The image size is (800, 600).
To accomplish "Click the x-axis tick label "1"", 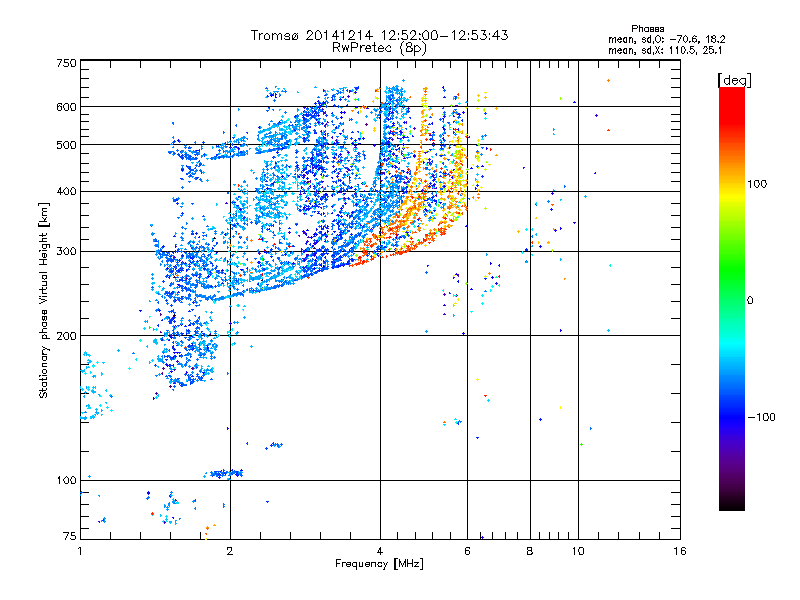I will [80, 551].
